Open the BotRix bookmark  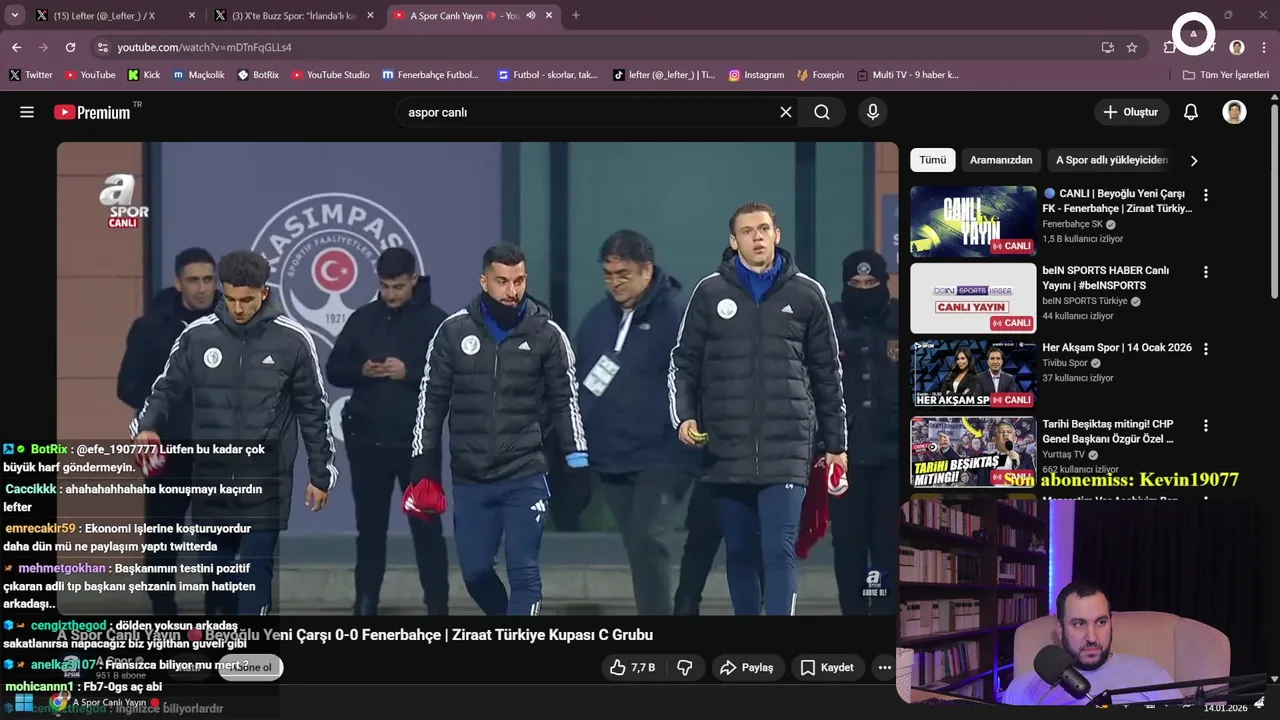(x=258, y=75)
